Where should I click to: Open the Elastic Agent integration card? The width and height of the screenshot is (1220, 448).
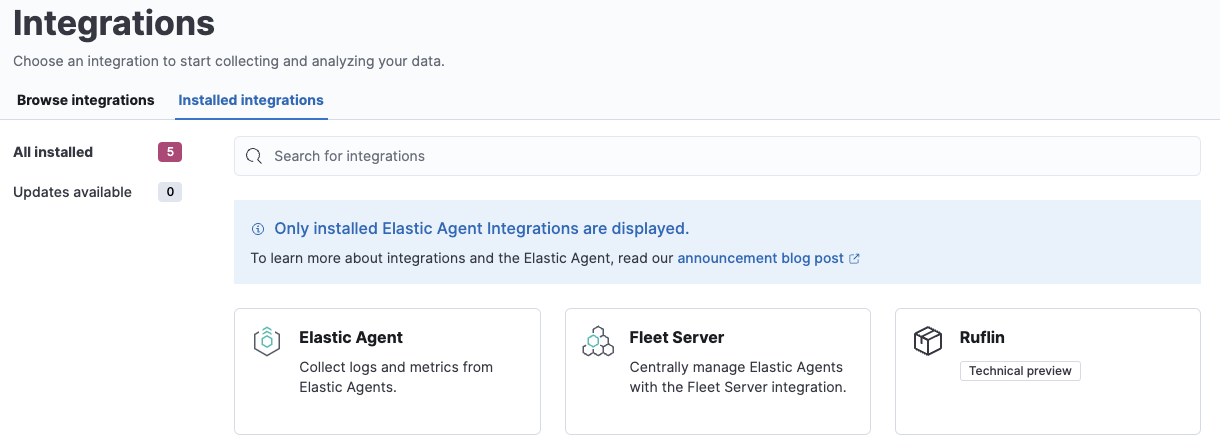pyautogui.click(x=387, y=371)
